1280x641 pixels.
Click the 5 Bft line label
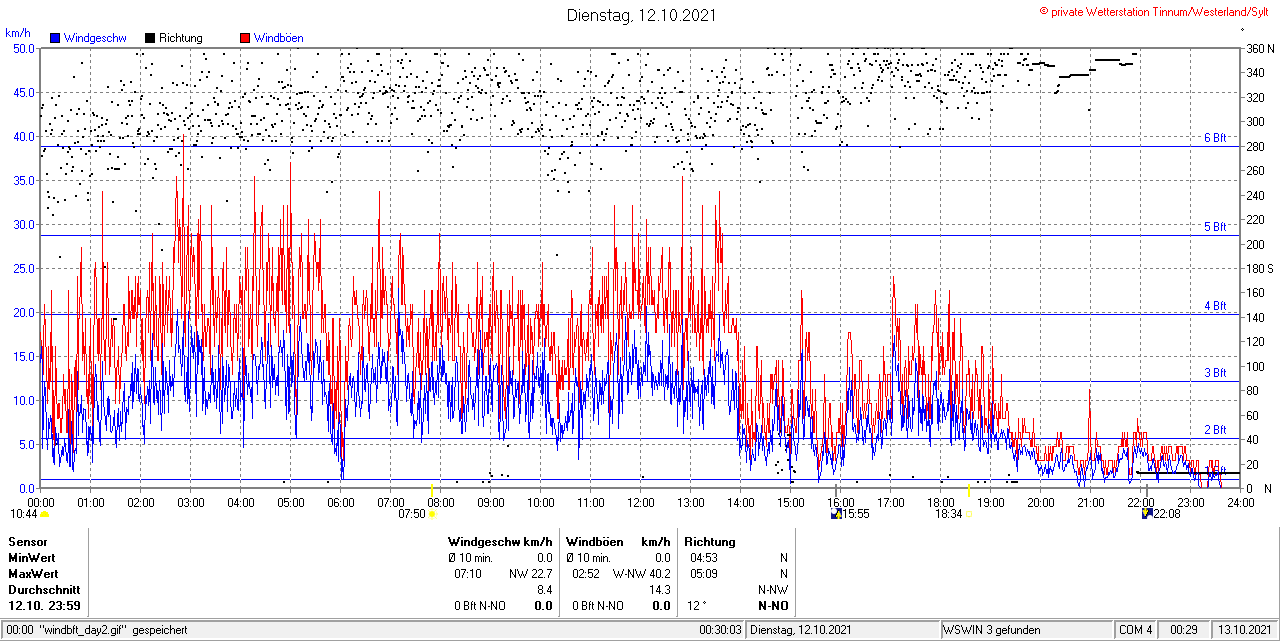(1215, 227)
